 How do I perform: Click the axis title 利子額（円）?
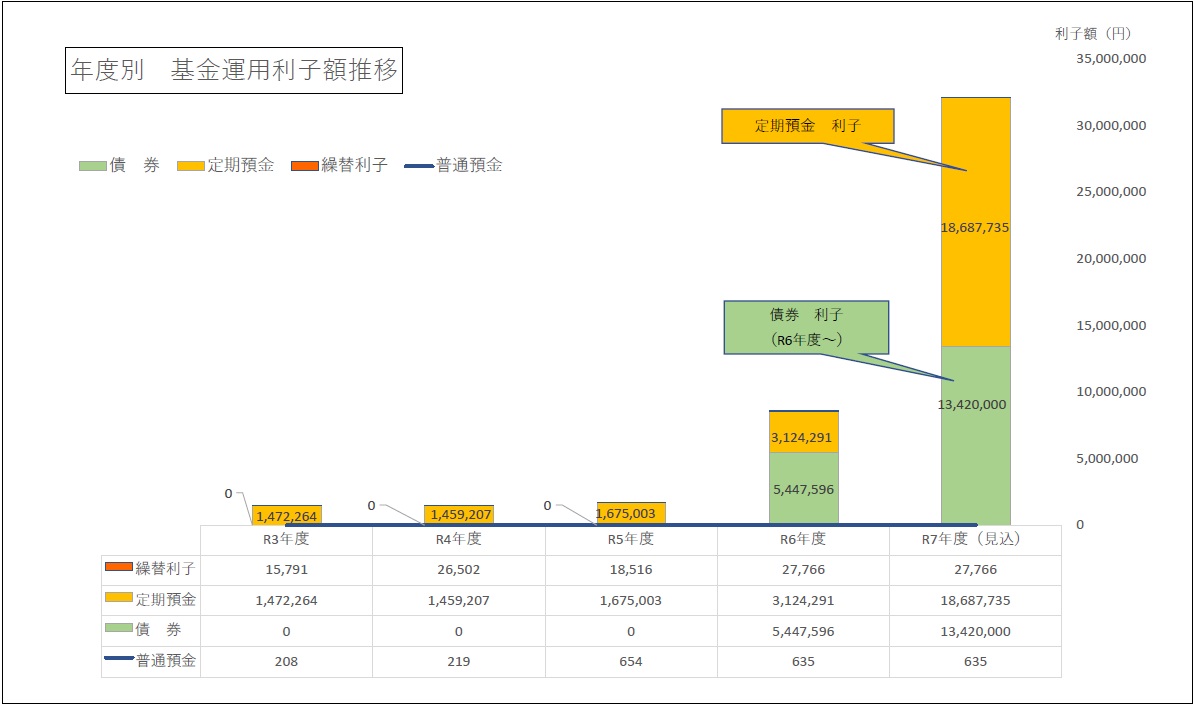click(x=1093, y=33)
